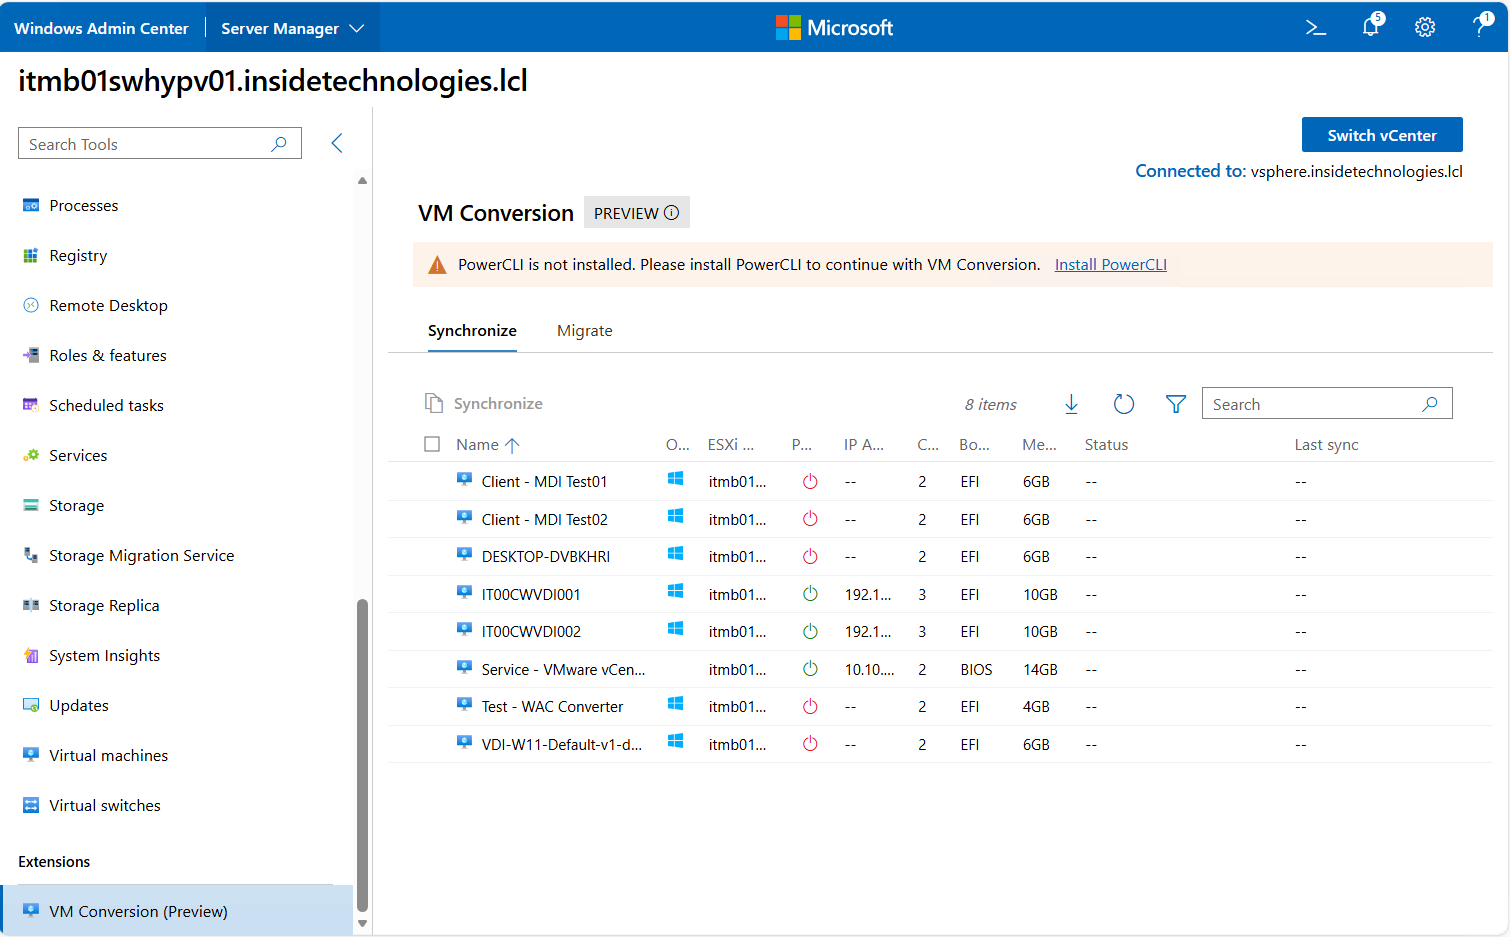Click the Switch vCenter button
Image resolution: width=1510 pixels, height=937 pixels.
1381,135
